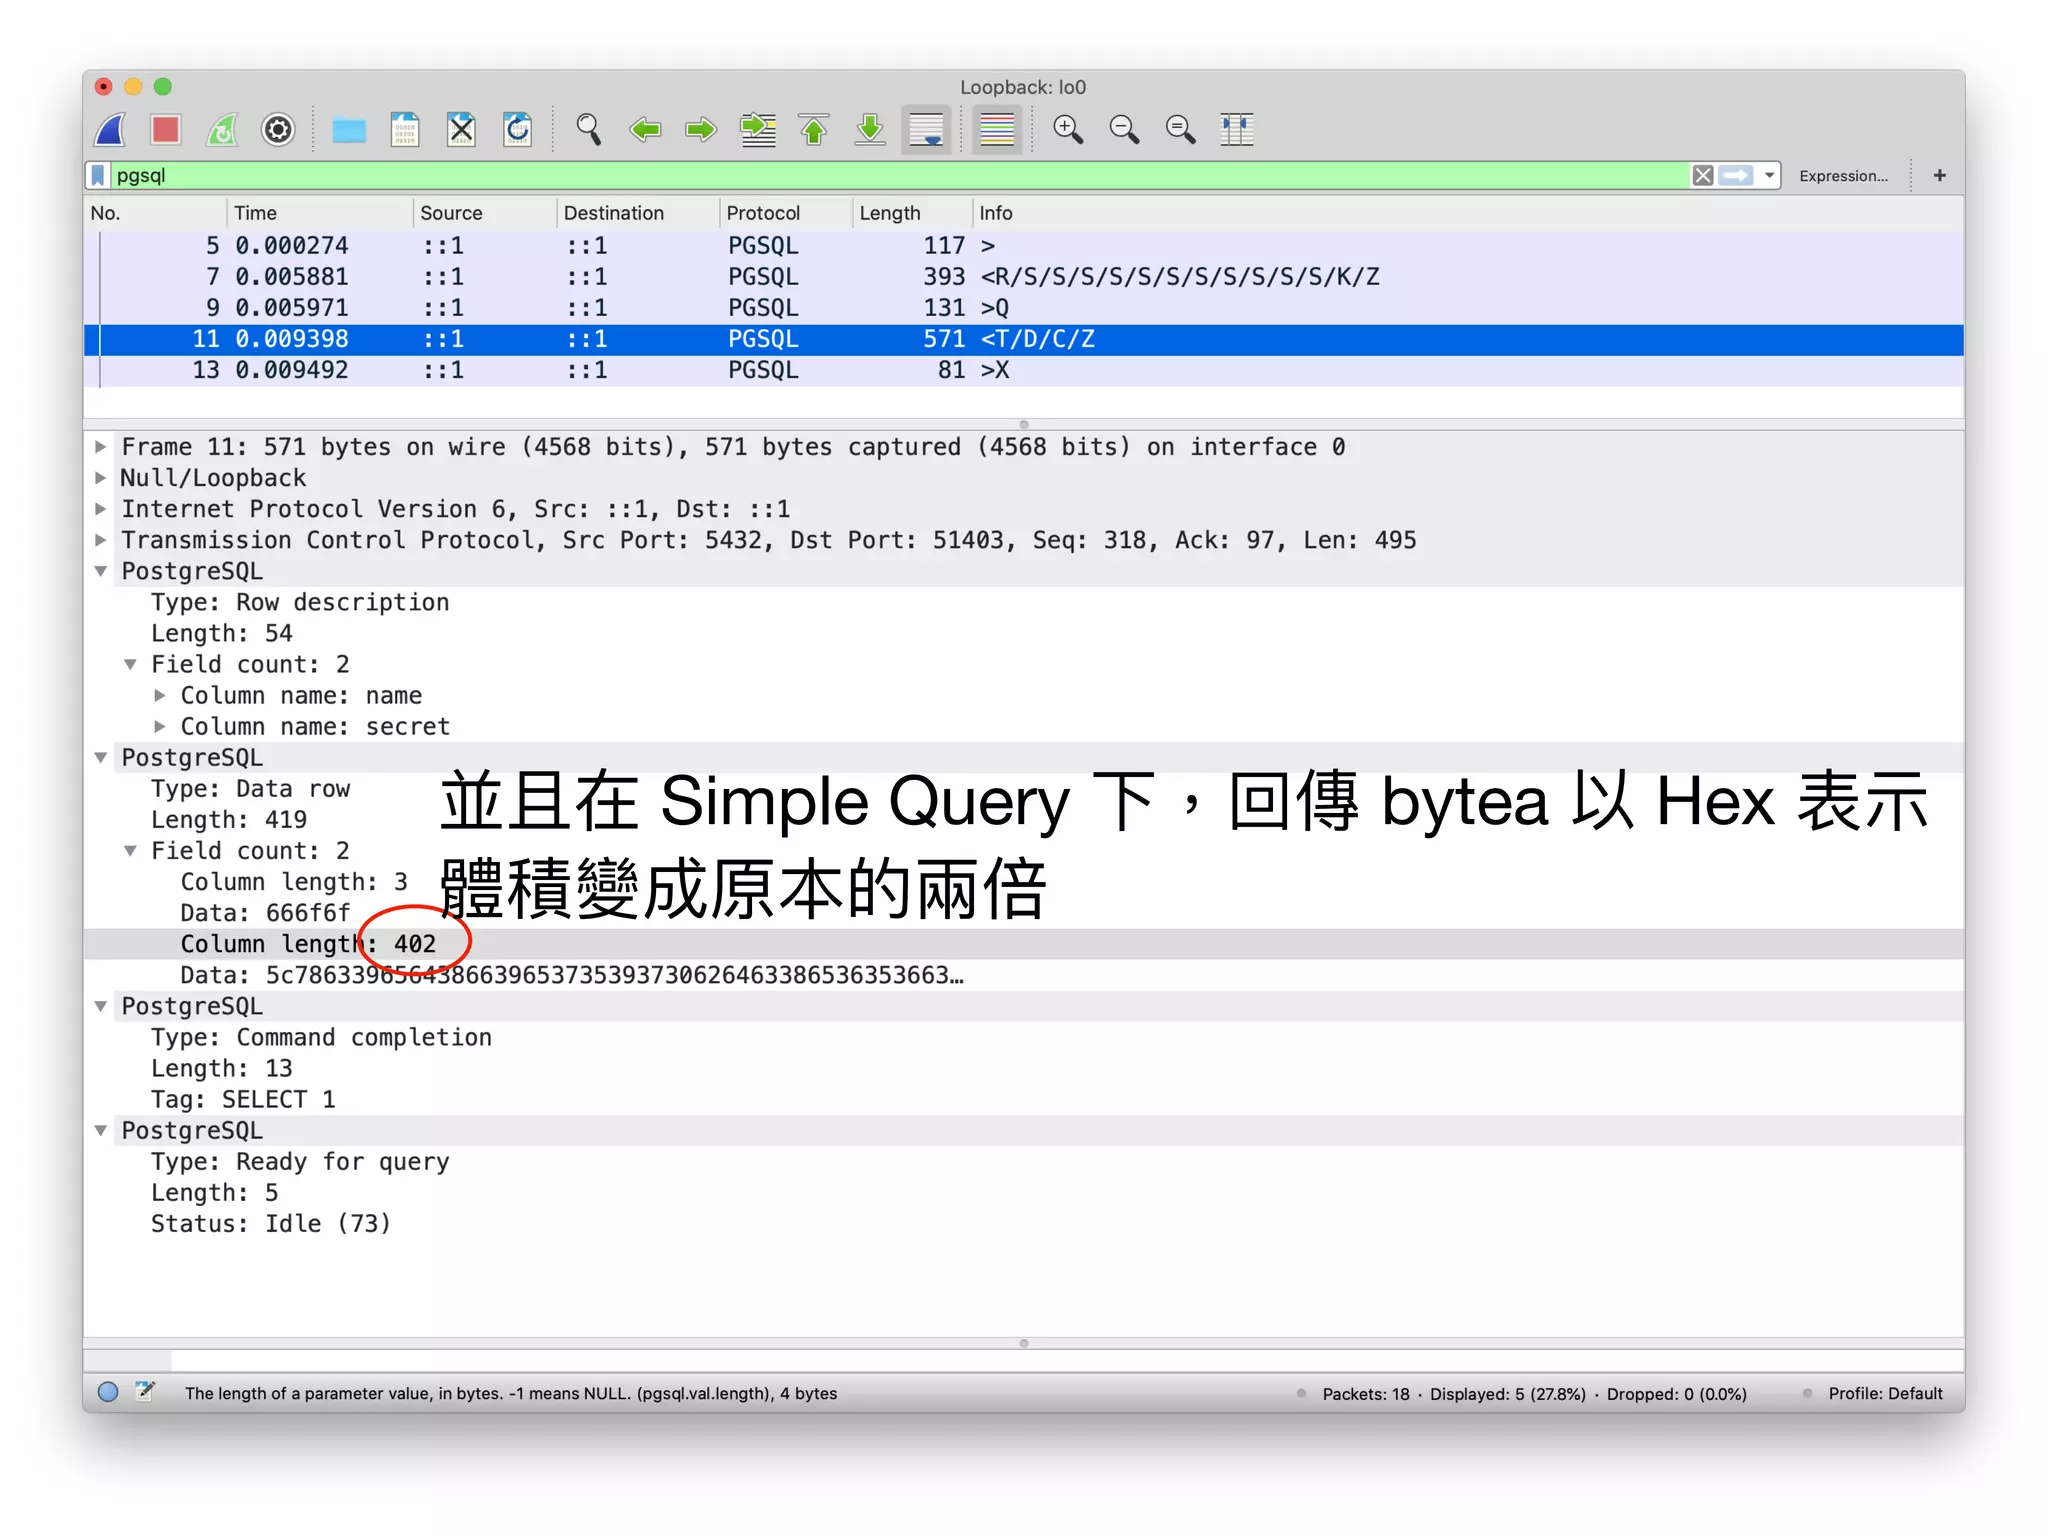The width and height of the screenshot is (2048, 1536).
Task: Expand Transmission Control Protocol section
Action: [100, 540]
